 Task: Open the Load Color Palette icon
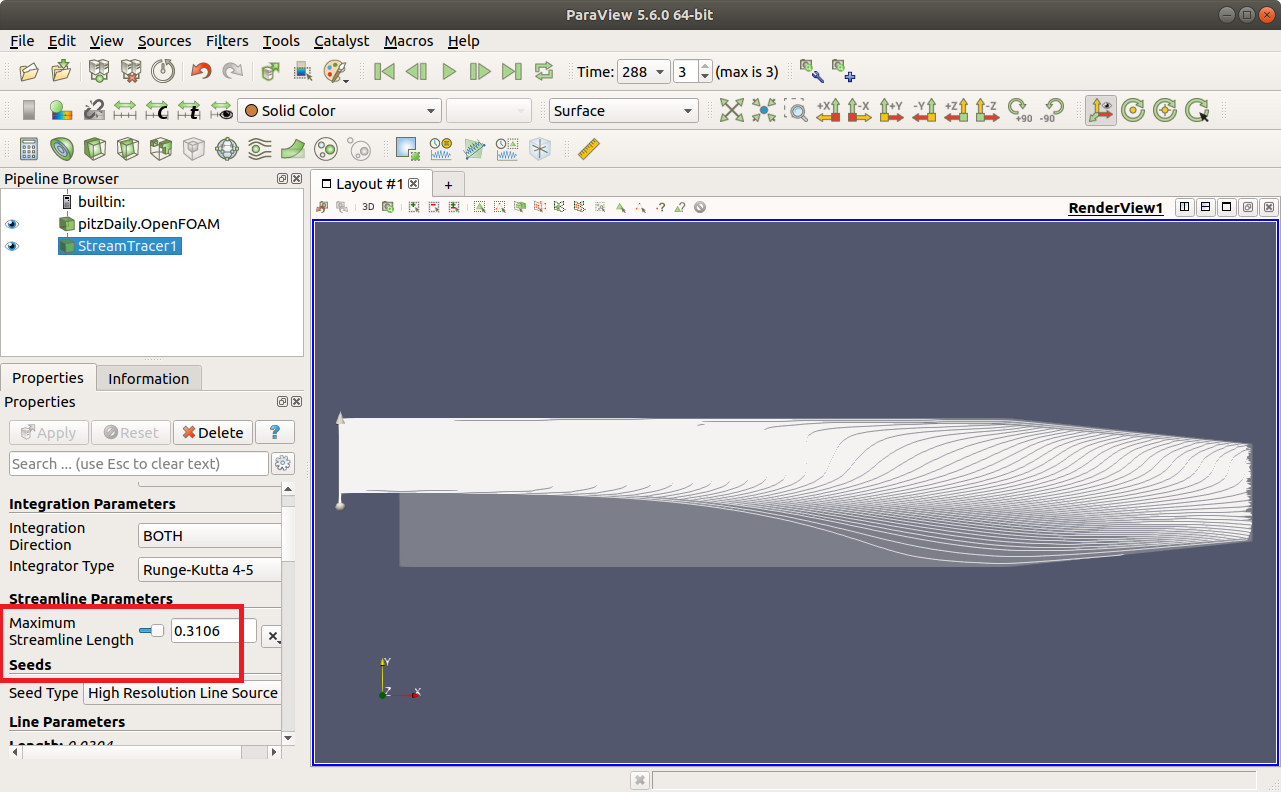click(335, 71)
